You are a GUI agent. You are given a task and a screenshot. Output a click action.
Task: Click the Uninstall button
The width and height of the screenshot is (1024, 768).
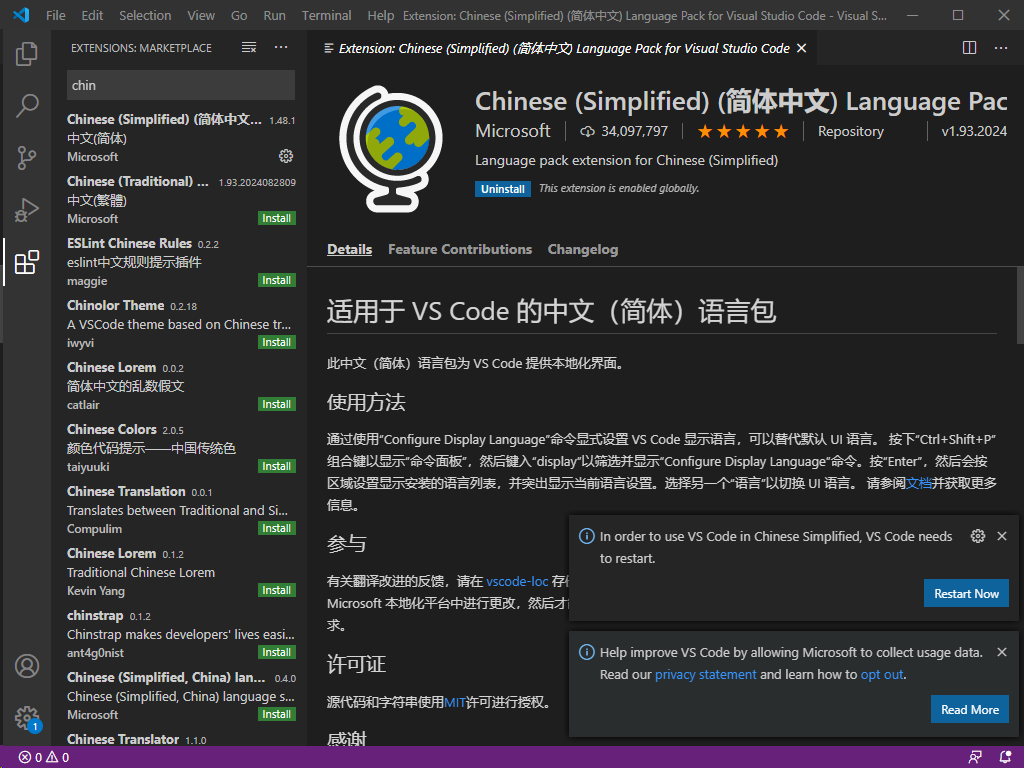503,189
